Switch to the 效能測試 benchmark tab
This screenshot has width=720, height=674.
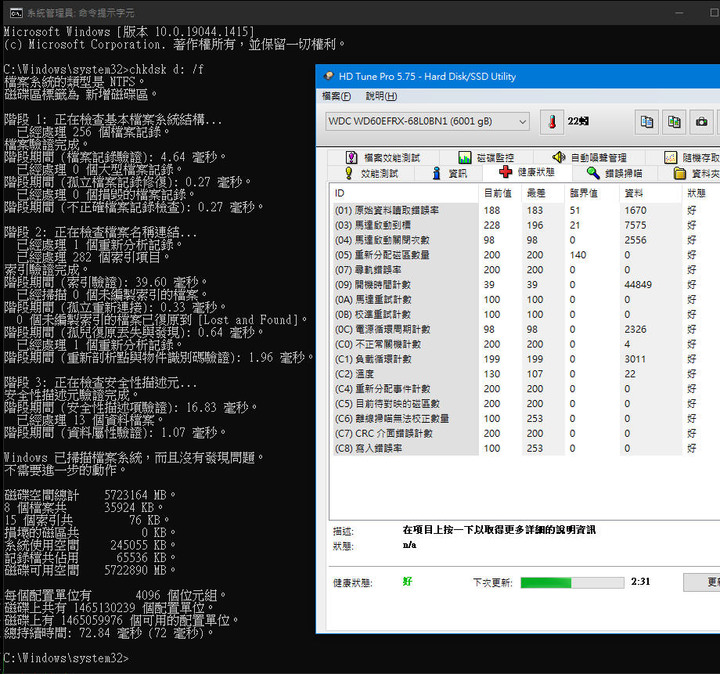(x=370, y=173)
